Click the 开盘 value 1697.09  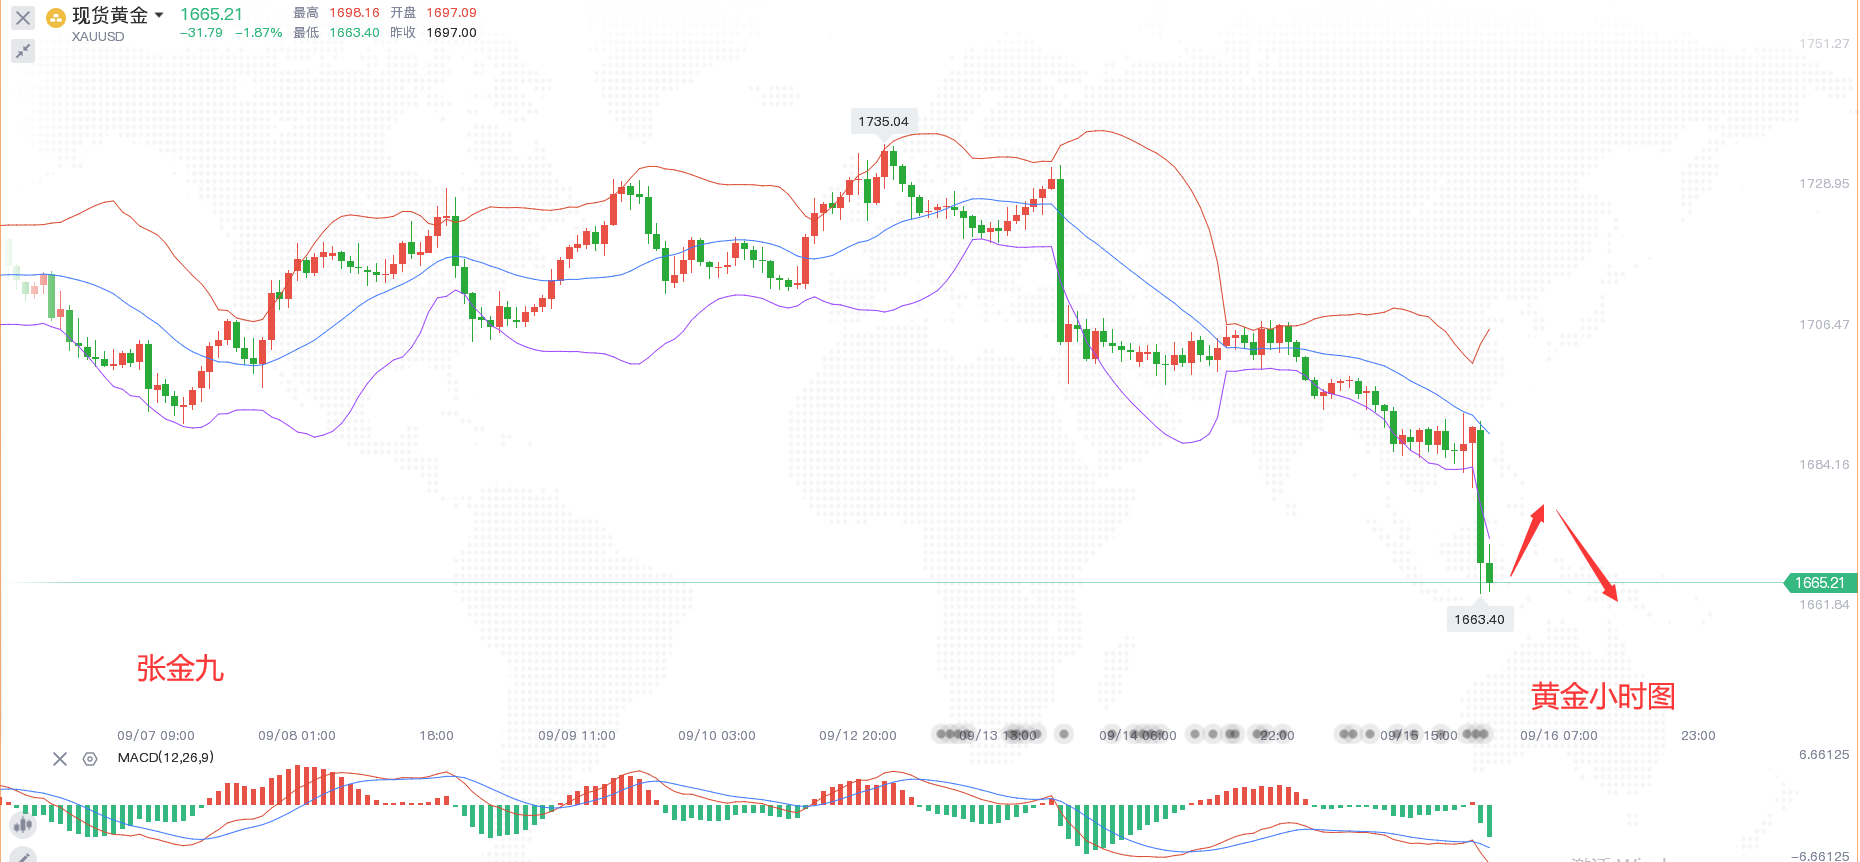(452, 13)
